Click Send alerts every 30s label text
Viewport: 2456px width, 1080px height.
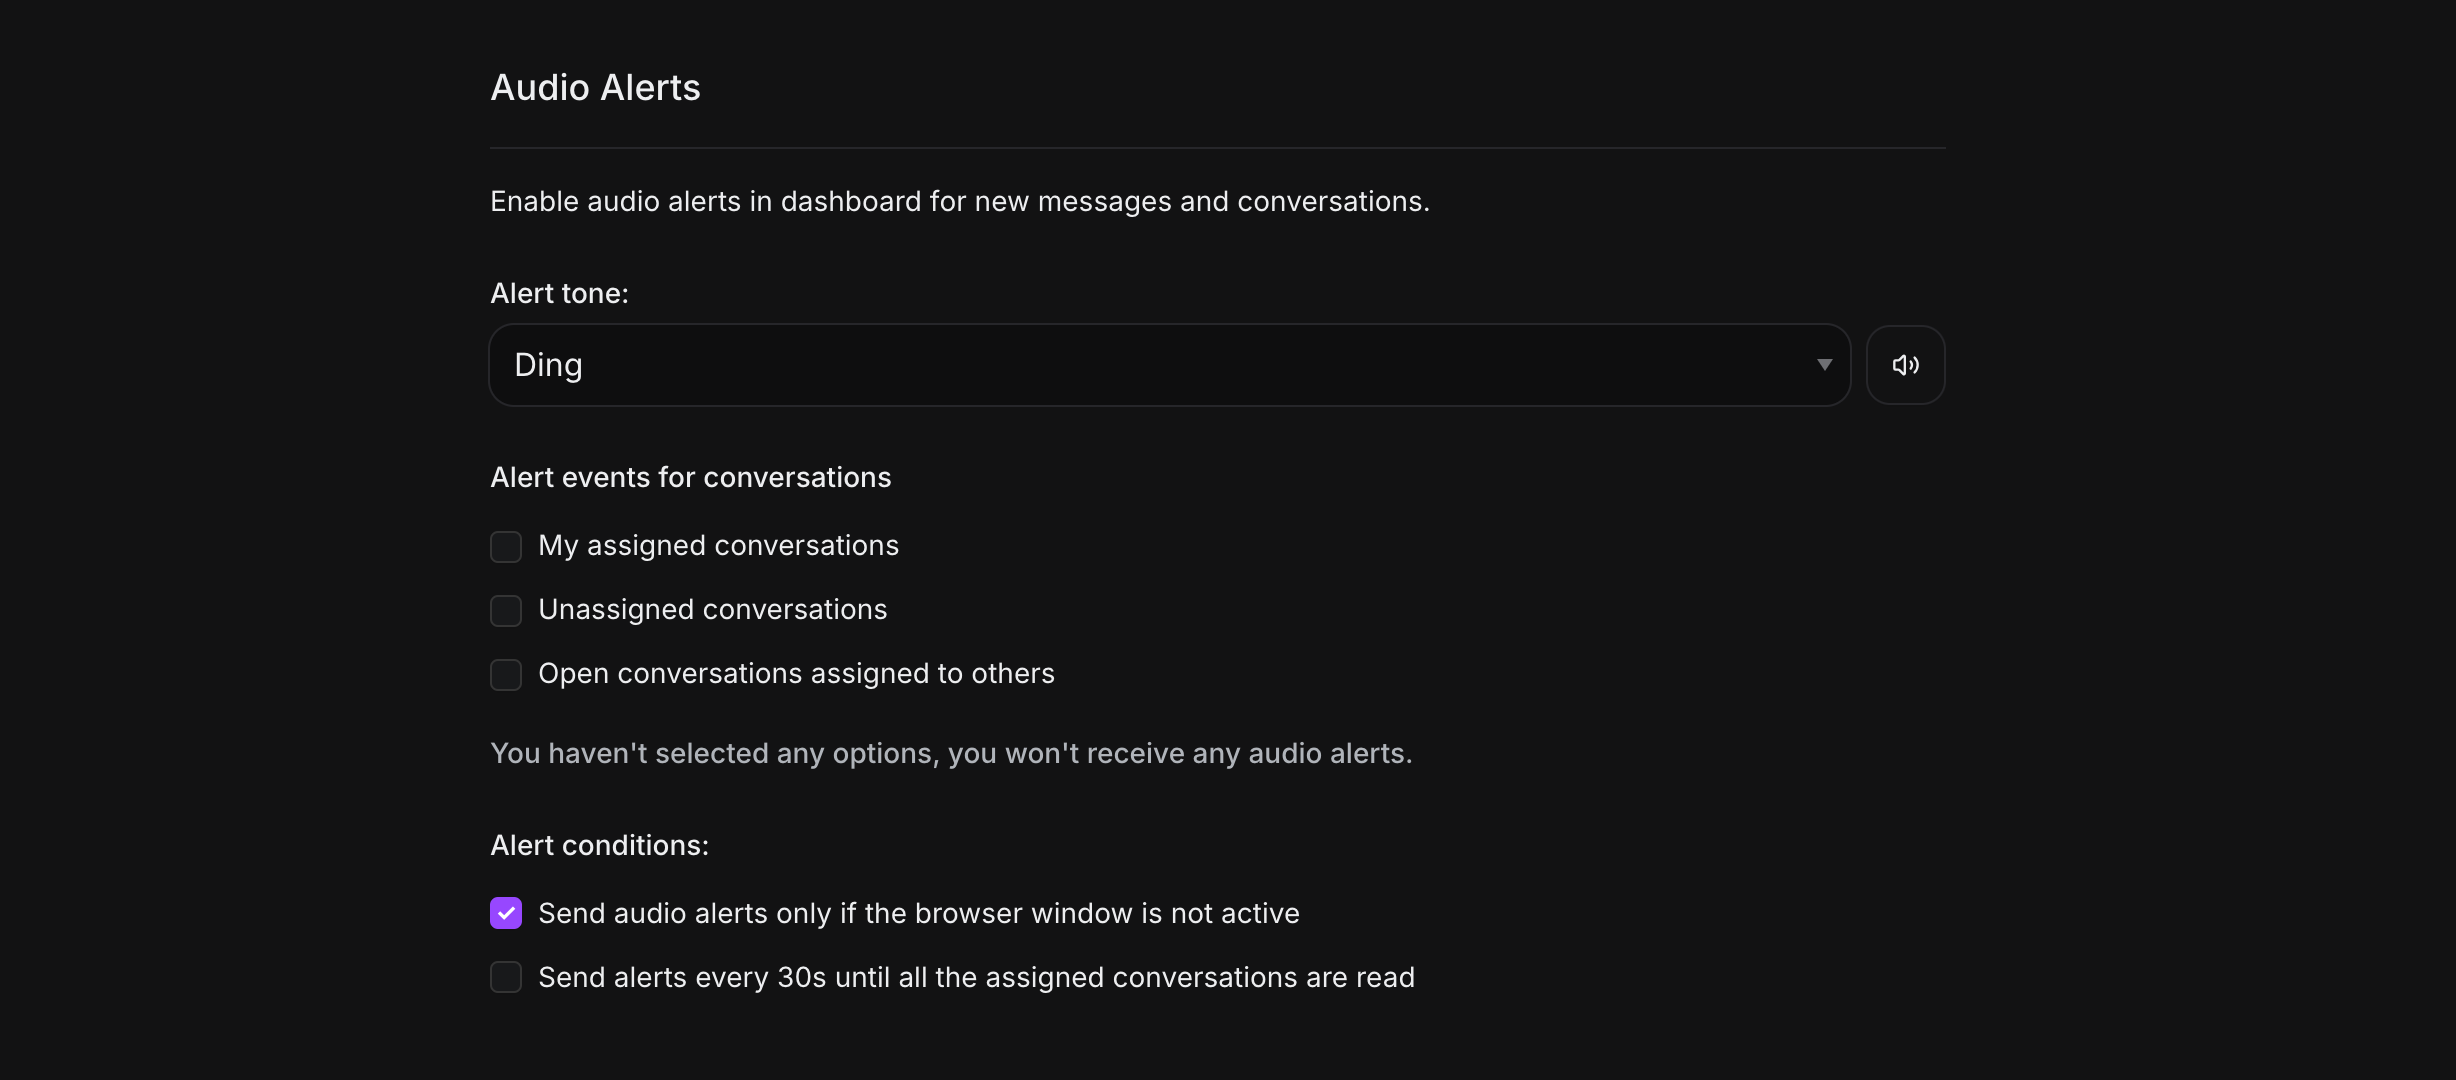976,978
